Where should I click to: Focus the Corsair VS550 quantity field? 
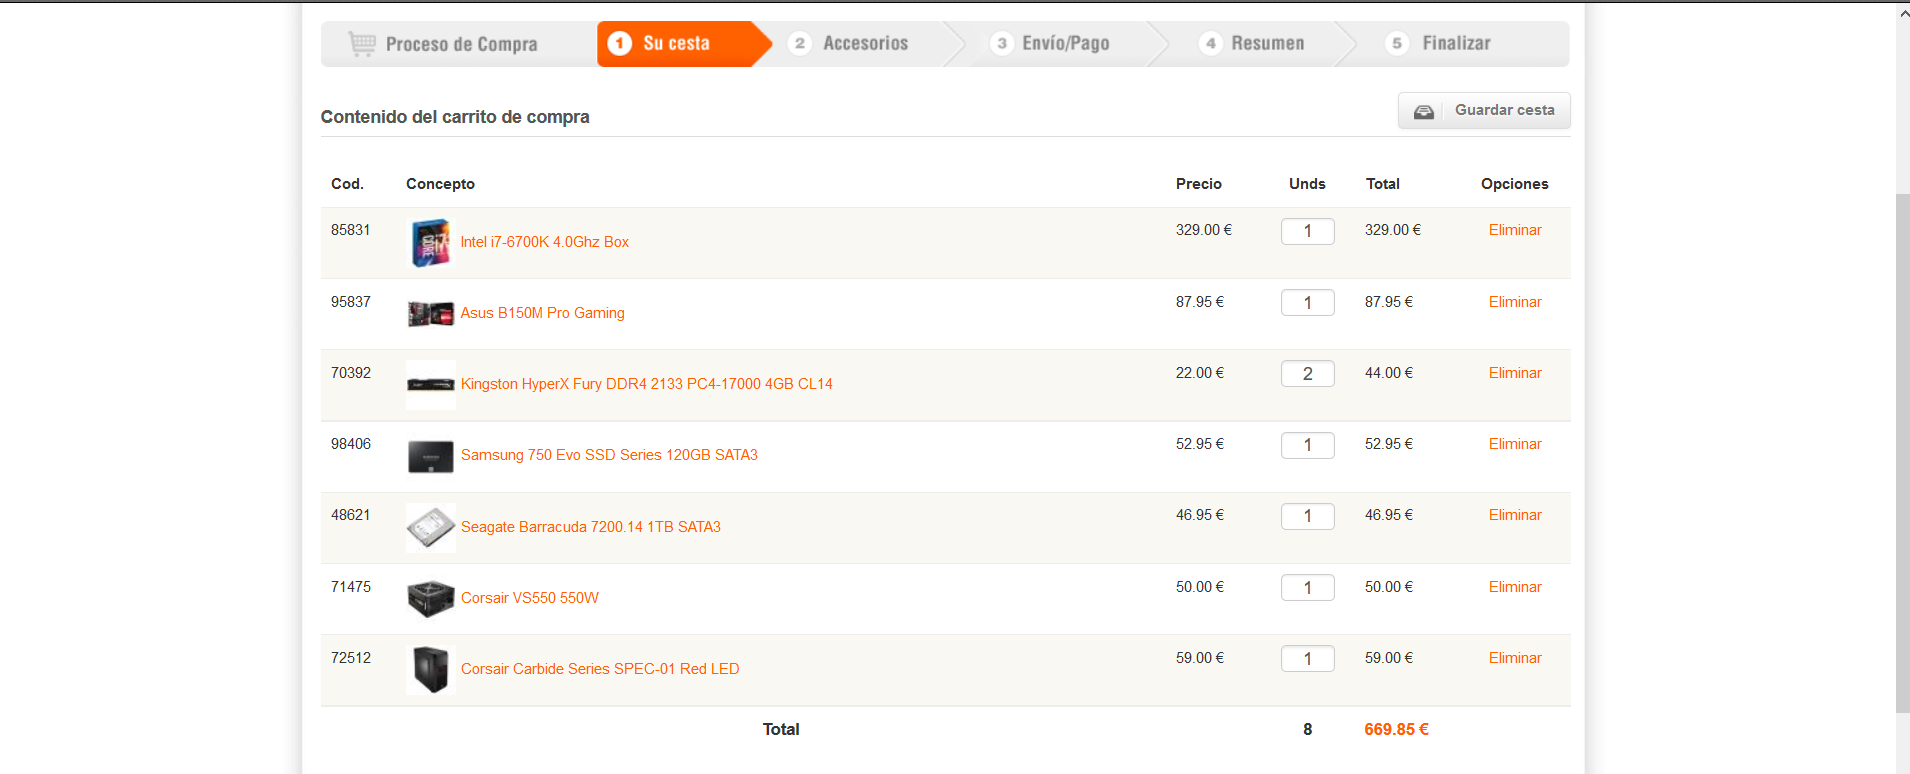pos(1308,588)
